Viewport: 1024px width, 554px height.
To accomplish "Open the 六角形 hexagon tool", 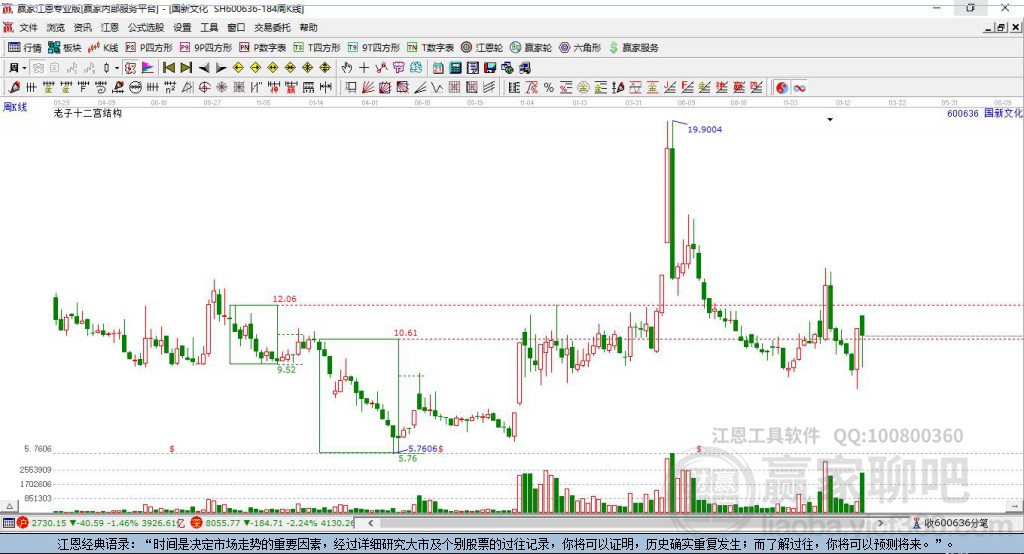I will 580,48.
